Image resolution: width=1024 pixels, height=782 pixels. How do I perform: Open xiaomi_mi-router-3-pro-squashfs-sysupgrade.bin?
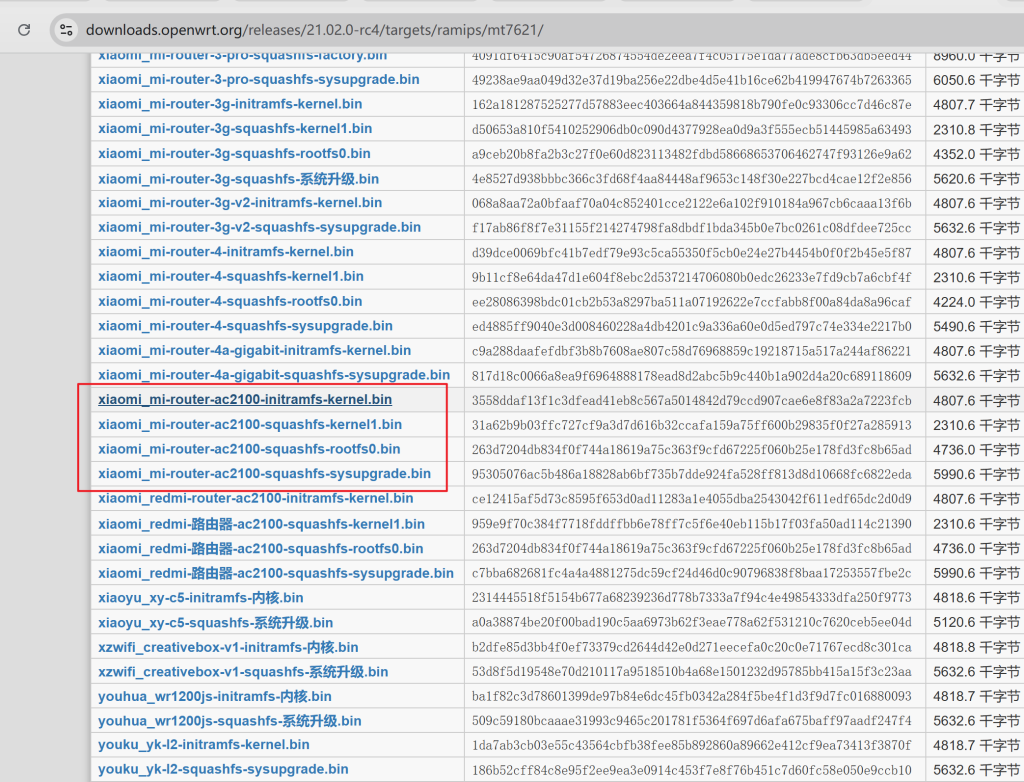click(258, 79)
